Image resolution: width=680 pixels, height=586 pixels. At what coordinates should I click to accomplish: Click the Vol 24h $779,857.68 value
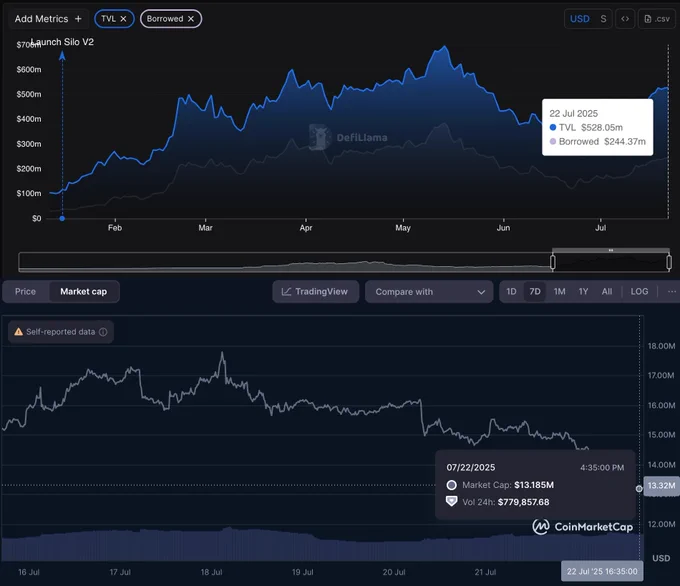click(x=523, y=502)
